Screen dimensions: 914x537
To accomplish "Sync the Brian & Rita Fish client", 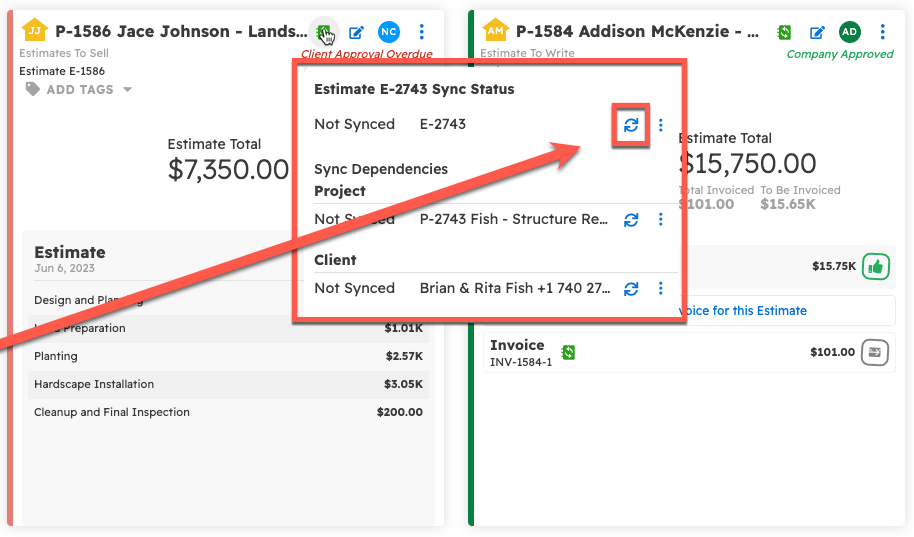I will point(631,289).
